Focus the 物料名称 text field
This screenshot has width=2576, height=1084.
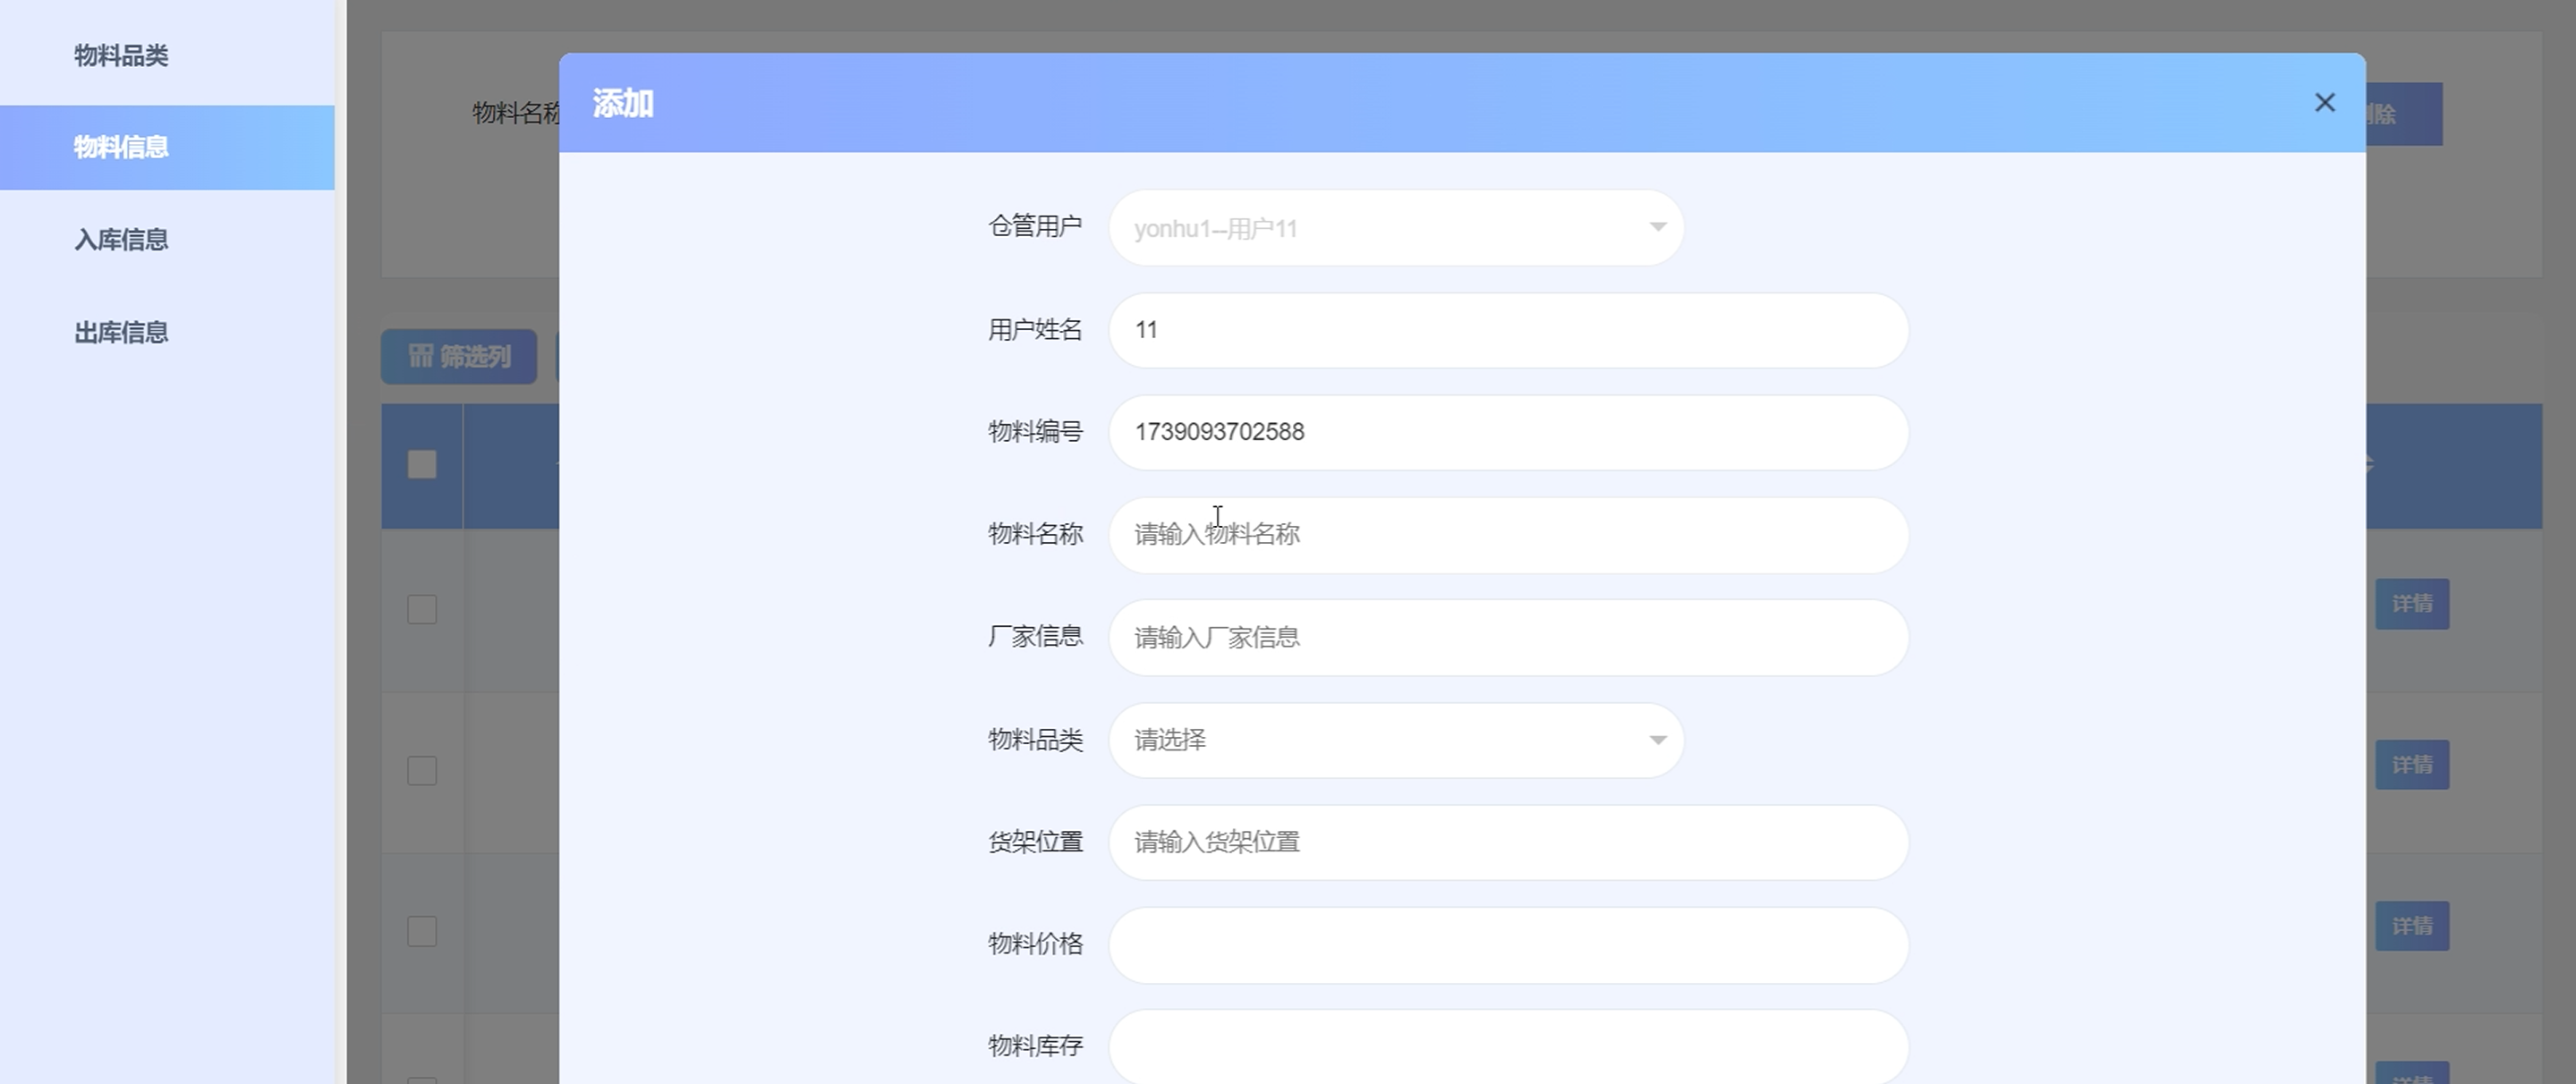1507,535
